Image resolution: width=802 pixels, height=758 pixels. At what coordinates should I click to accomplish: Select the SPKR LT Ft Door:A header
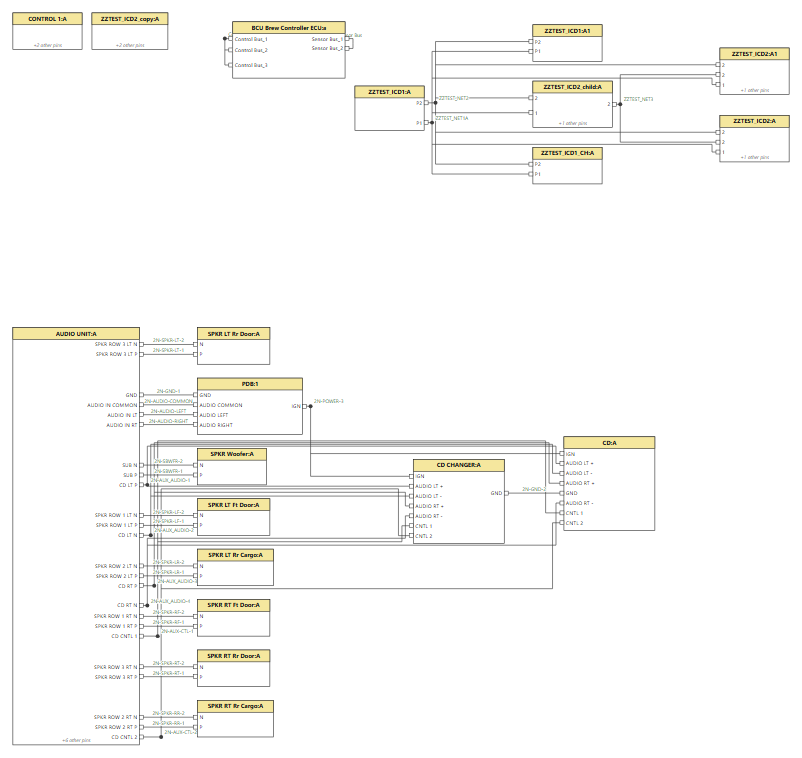tap(234, 505)
